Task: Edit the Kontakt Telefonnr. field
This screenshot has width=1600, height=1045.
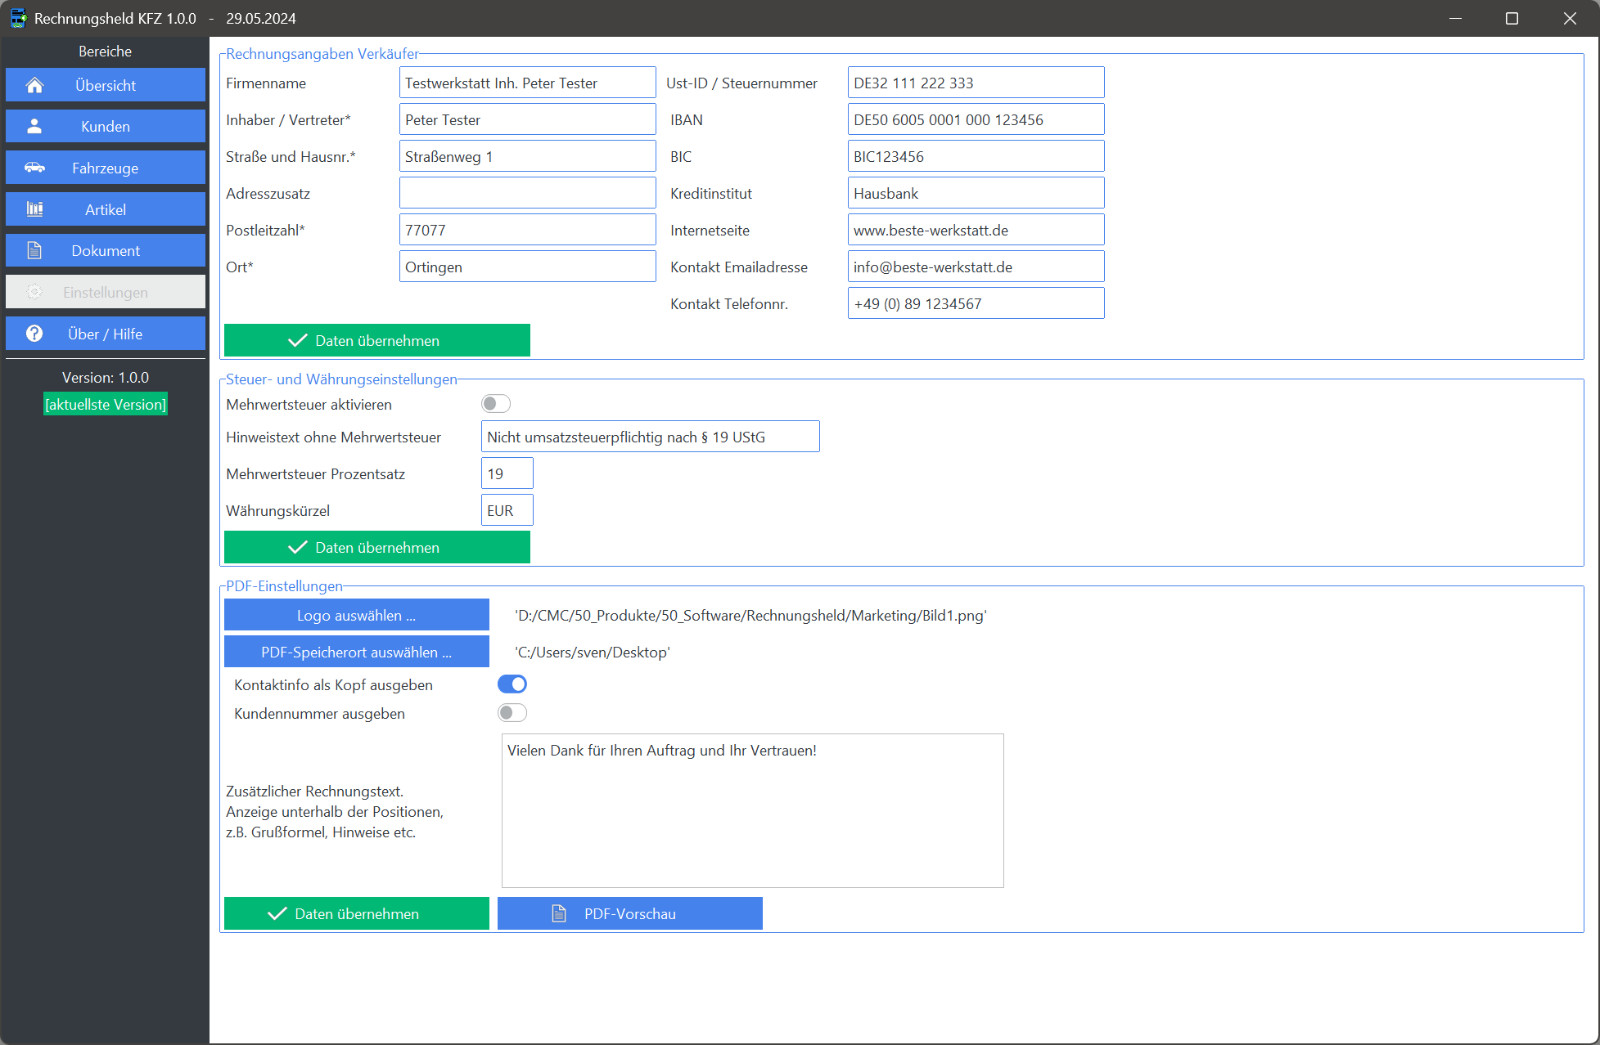Action: click(976, 304)
